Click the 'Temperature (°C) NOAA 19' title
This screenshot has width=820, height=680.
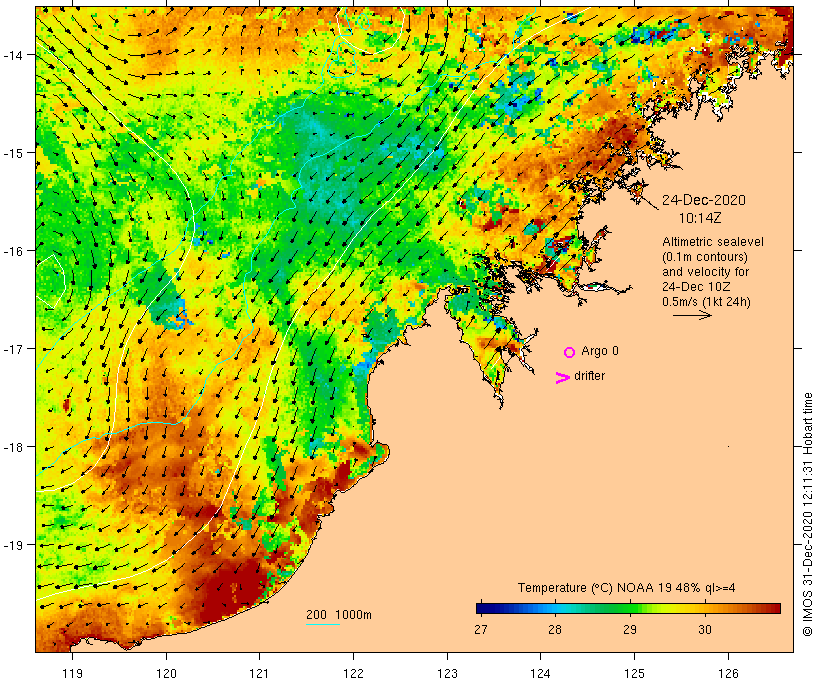(596, 588)
